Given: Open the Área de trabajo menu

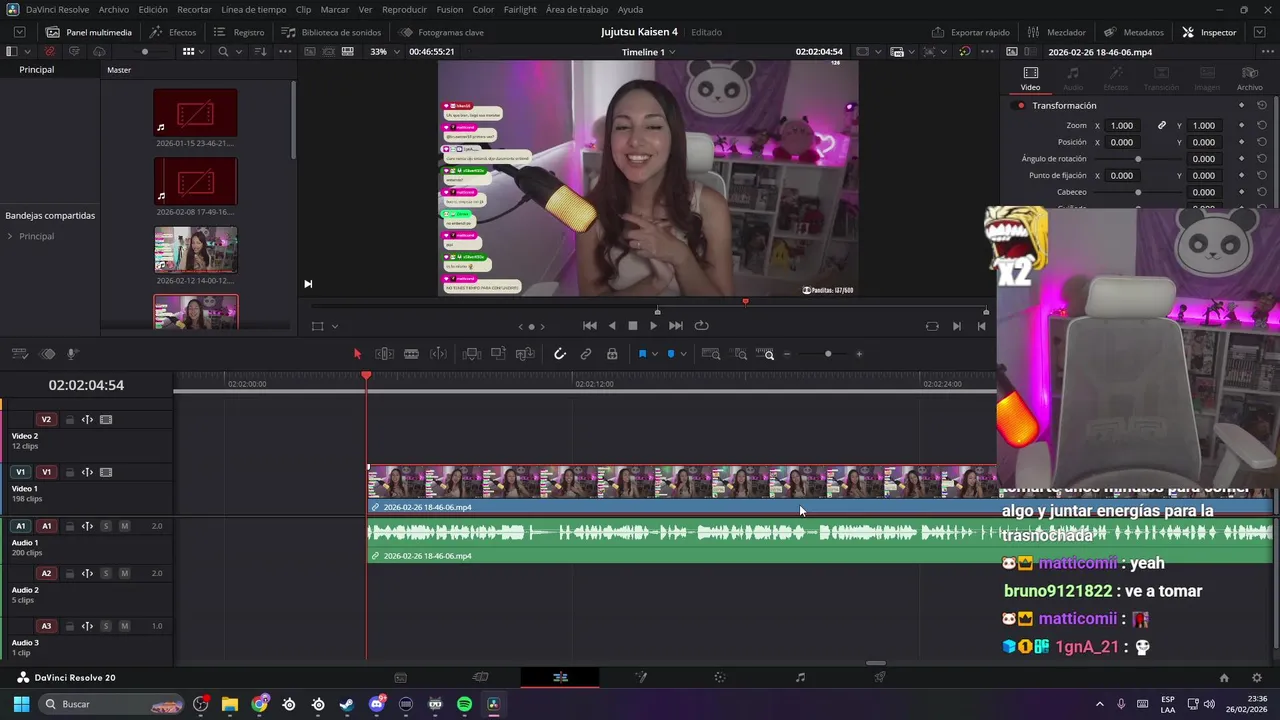Looking at the screenshot, I should (577, 9).
